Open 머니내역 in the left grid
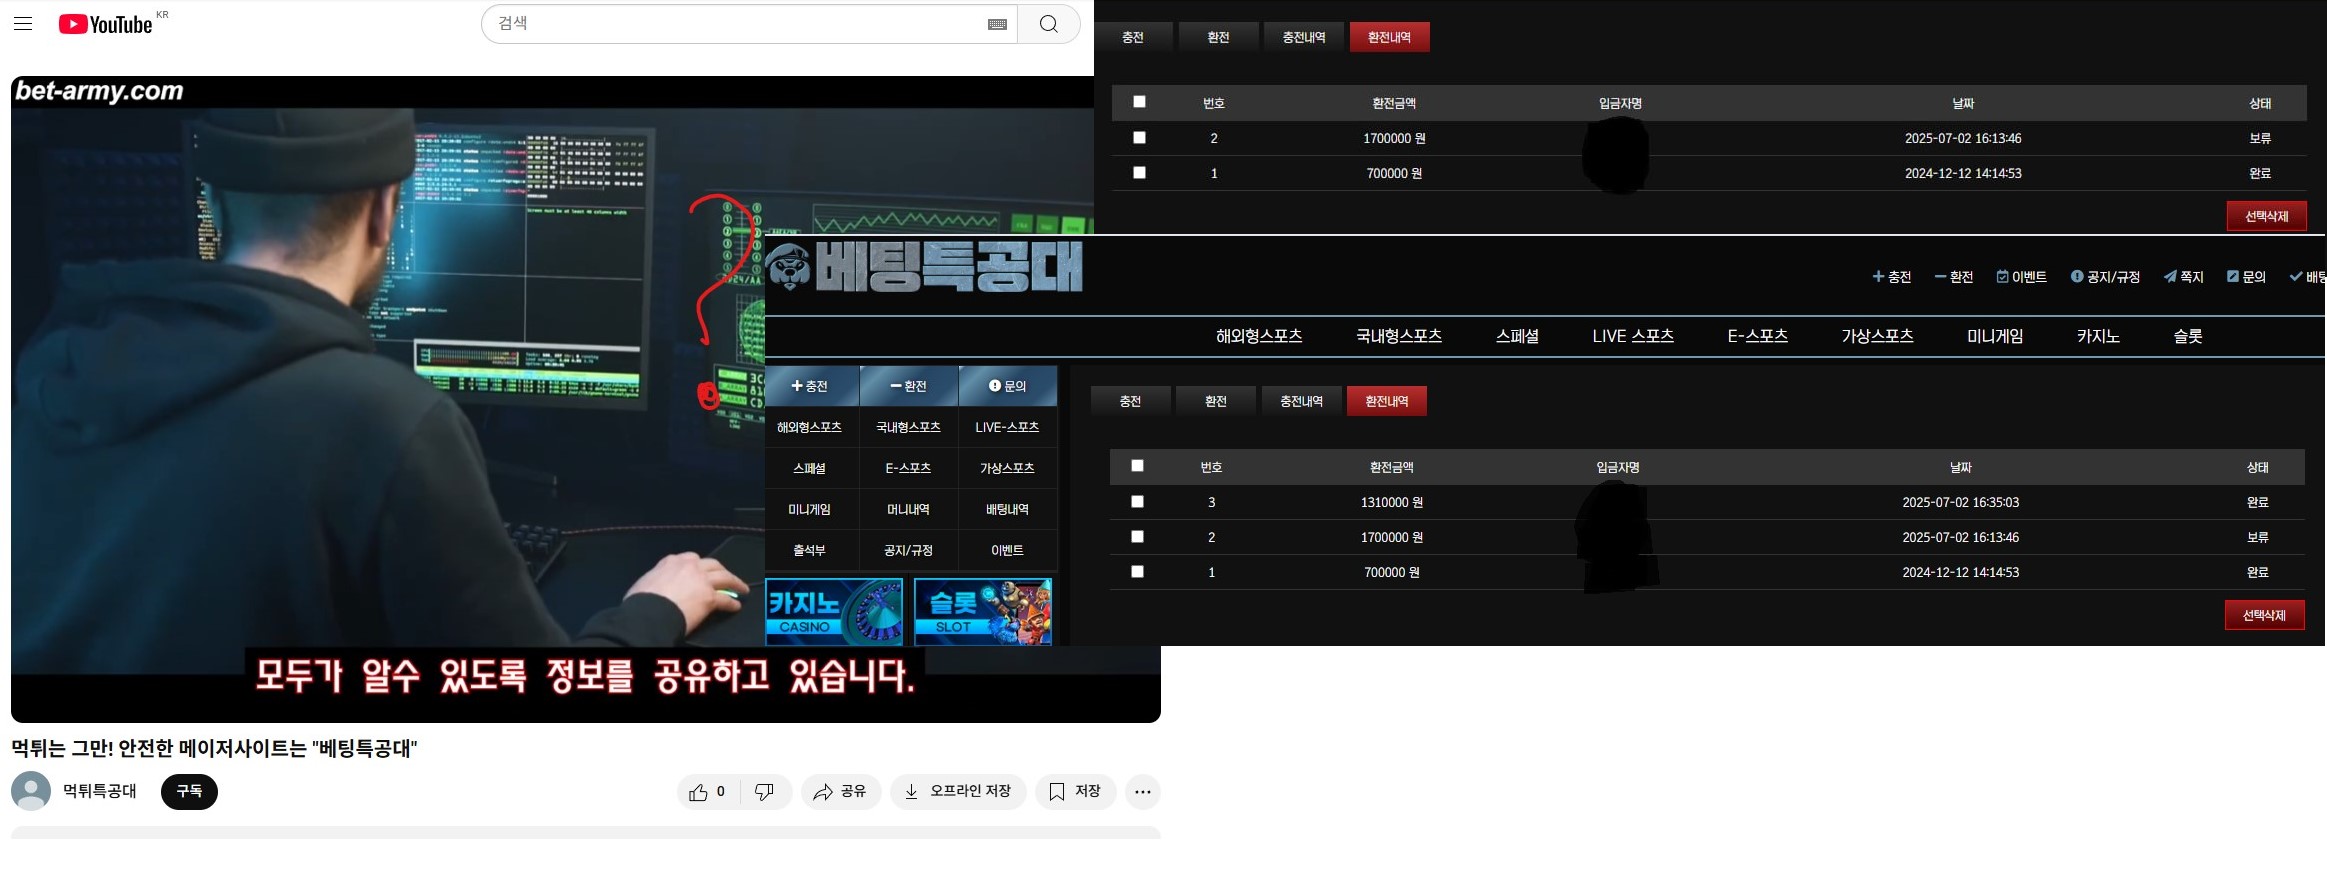Viewport: 2327px width, 872px height. tap(909, 509)
